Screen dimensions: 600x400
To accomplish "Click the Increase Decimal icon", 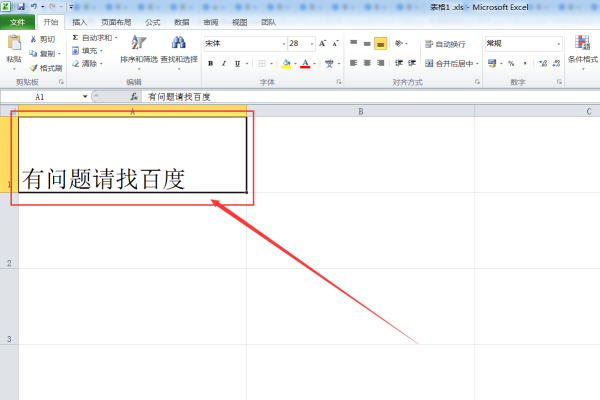I will (543, 64).
